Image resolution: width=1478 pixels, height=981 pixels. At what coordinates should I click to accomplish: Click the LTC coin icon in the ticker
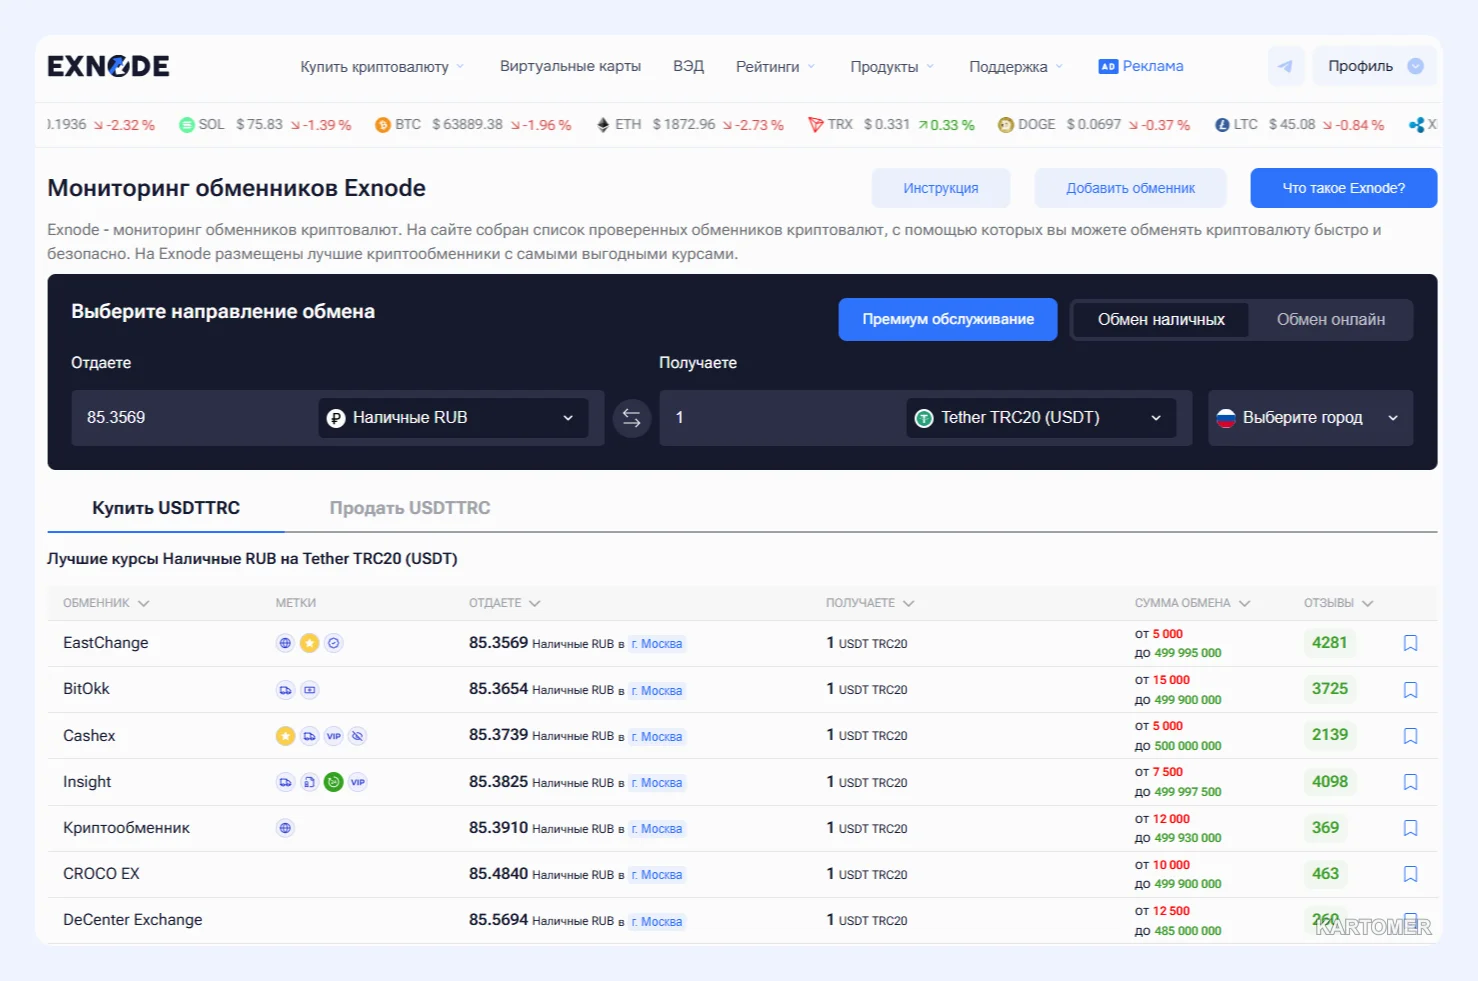point(1222,125)
